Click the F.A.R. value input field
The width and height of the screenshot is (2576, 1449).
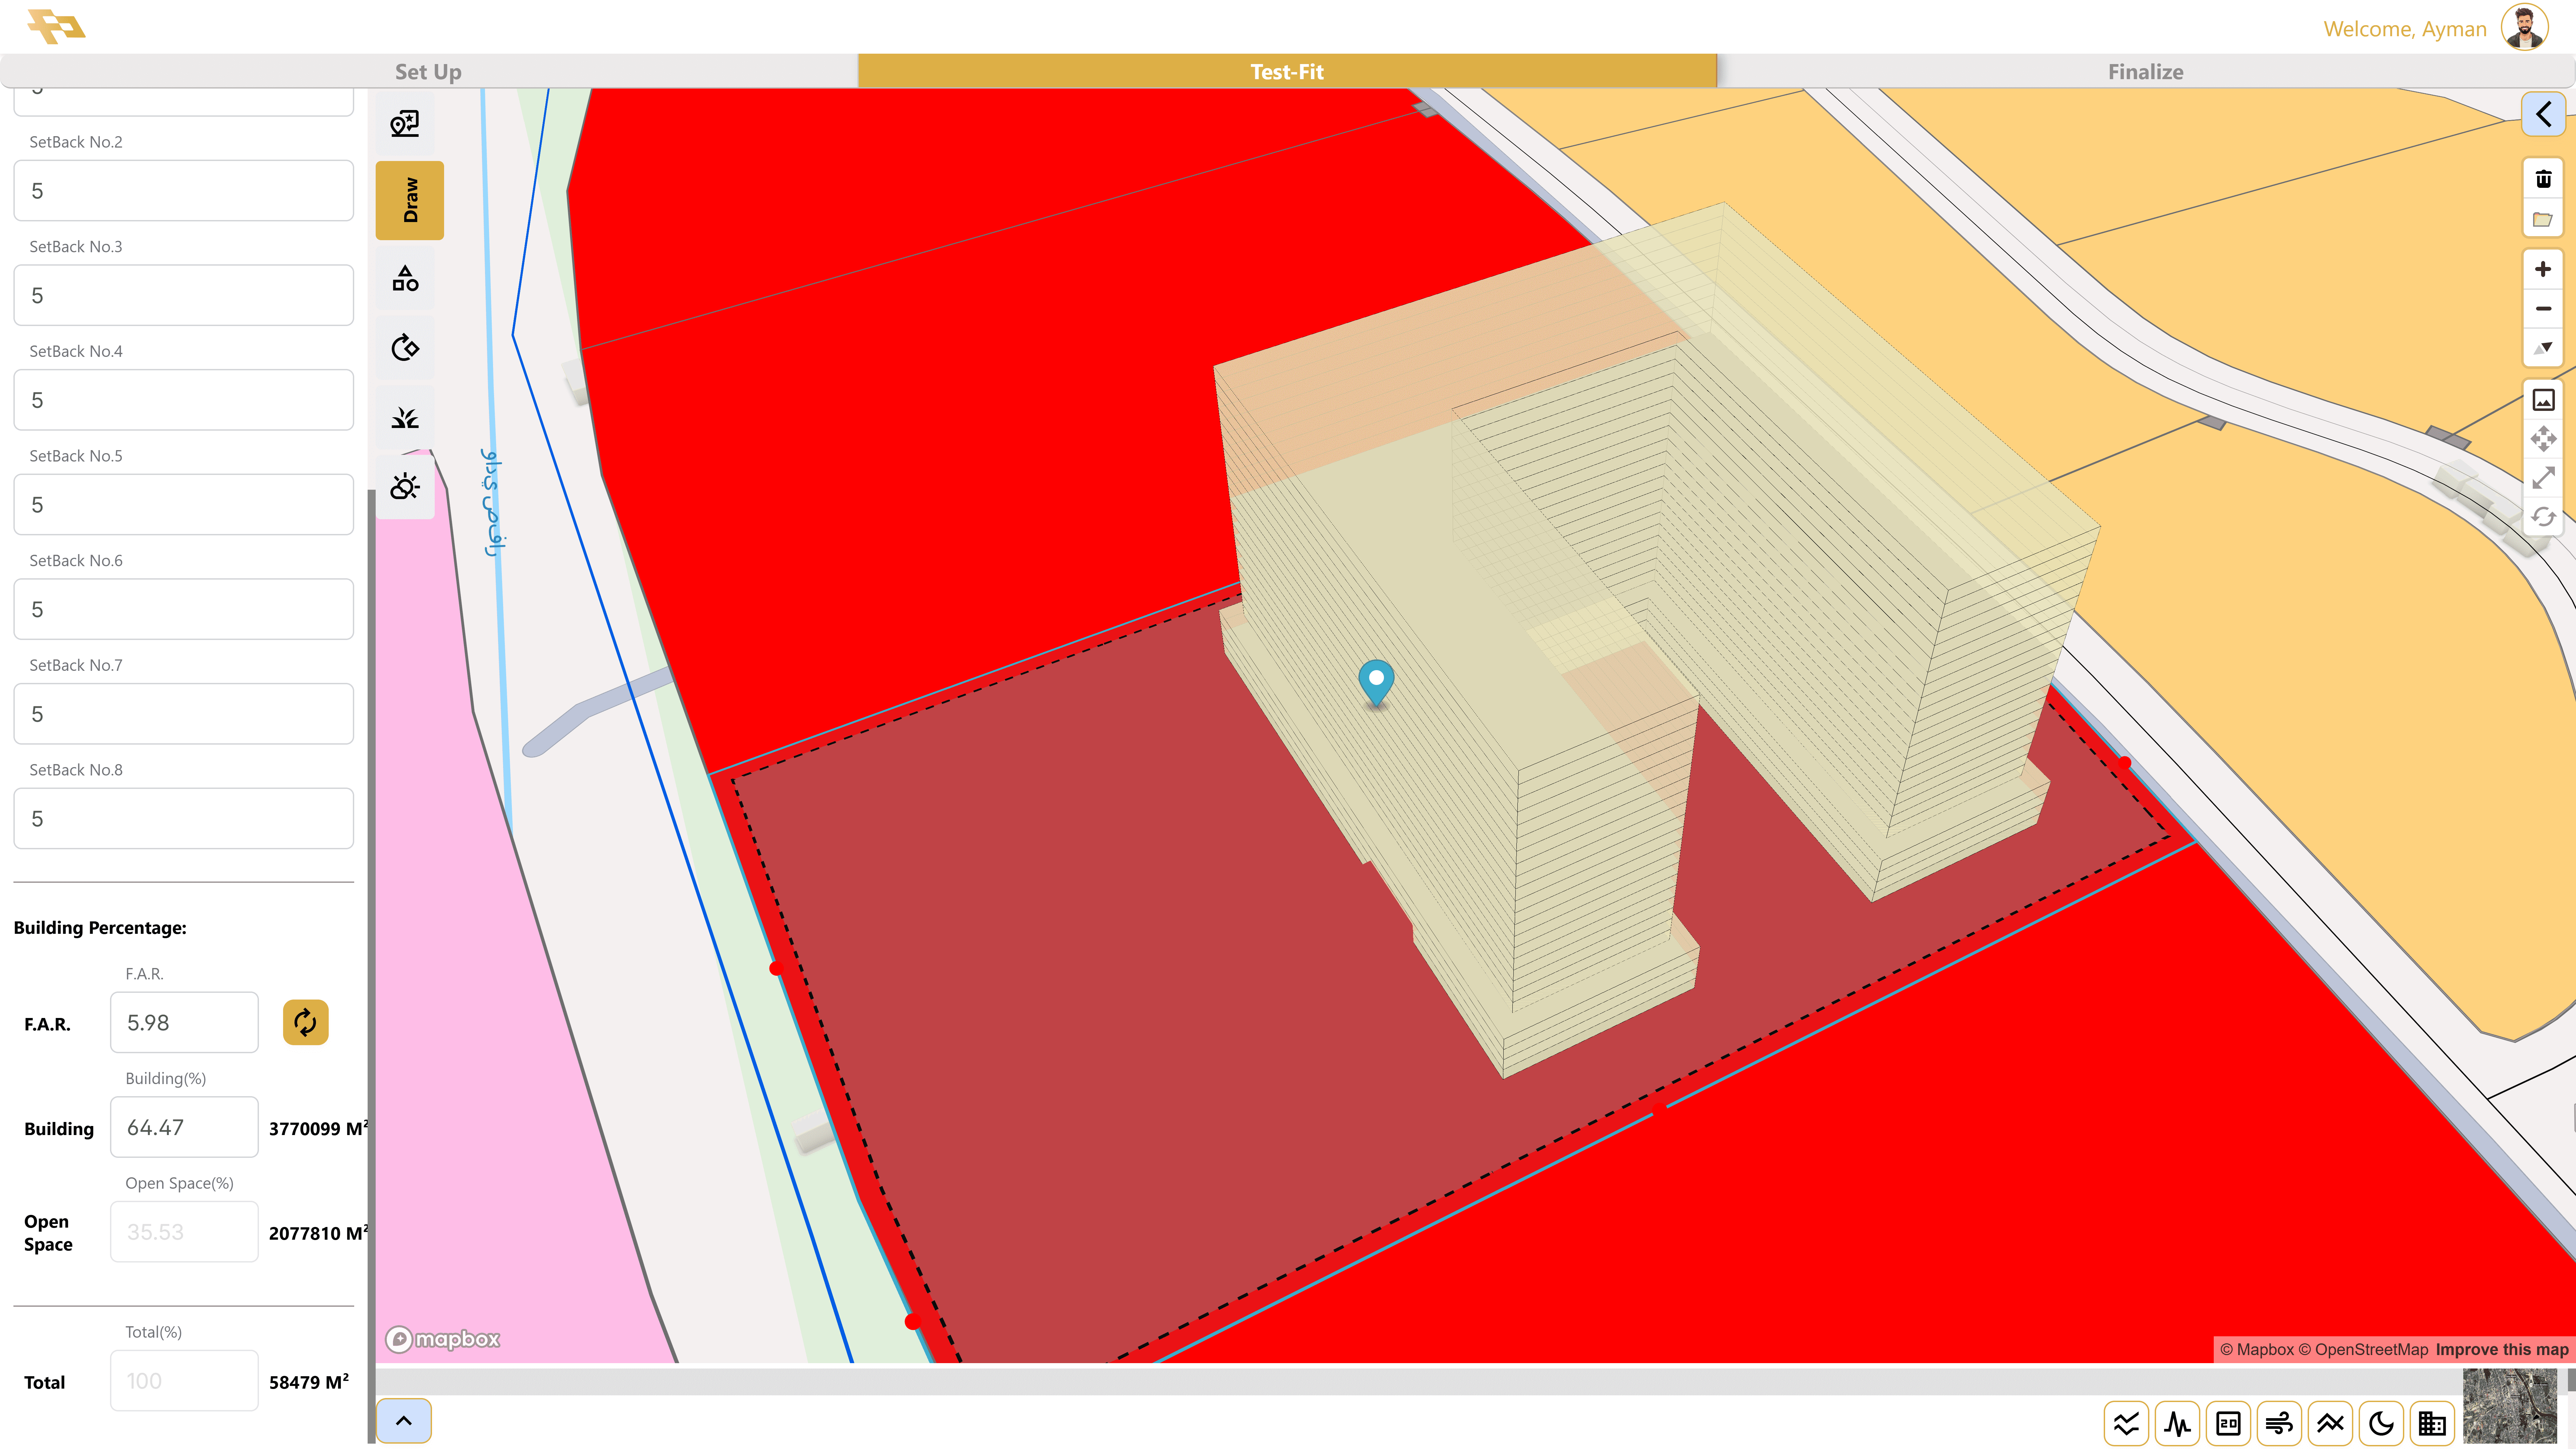184,1022
